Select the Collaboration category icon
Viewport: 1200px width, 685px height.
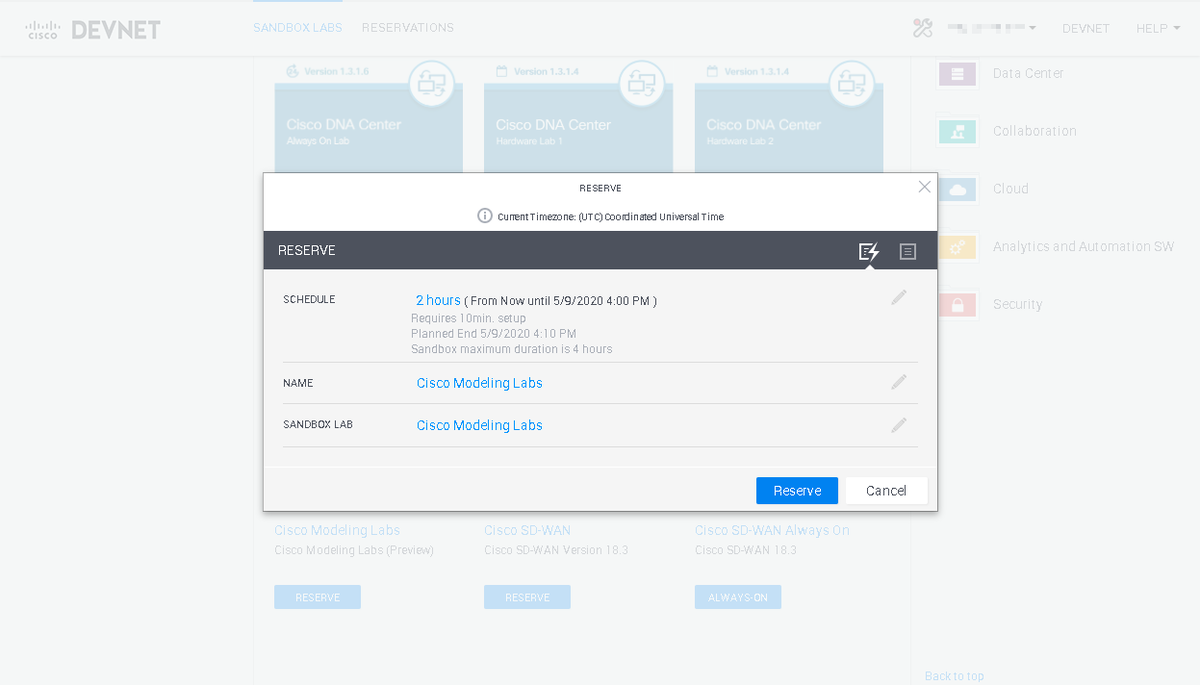[x=957, y=131]
